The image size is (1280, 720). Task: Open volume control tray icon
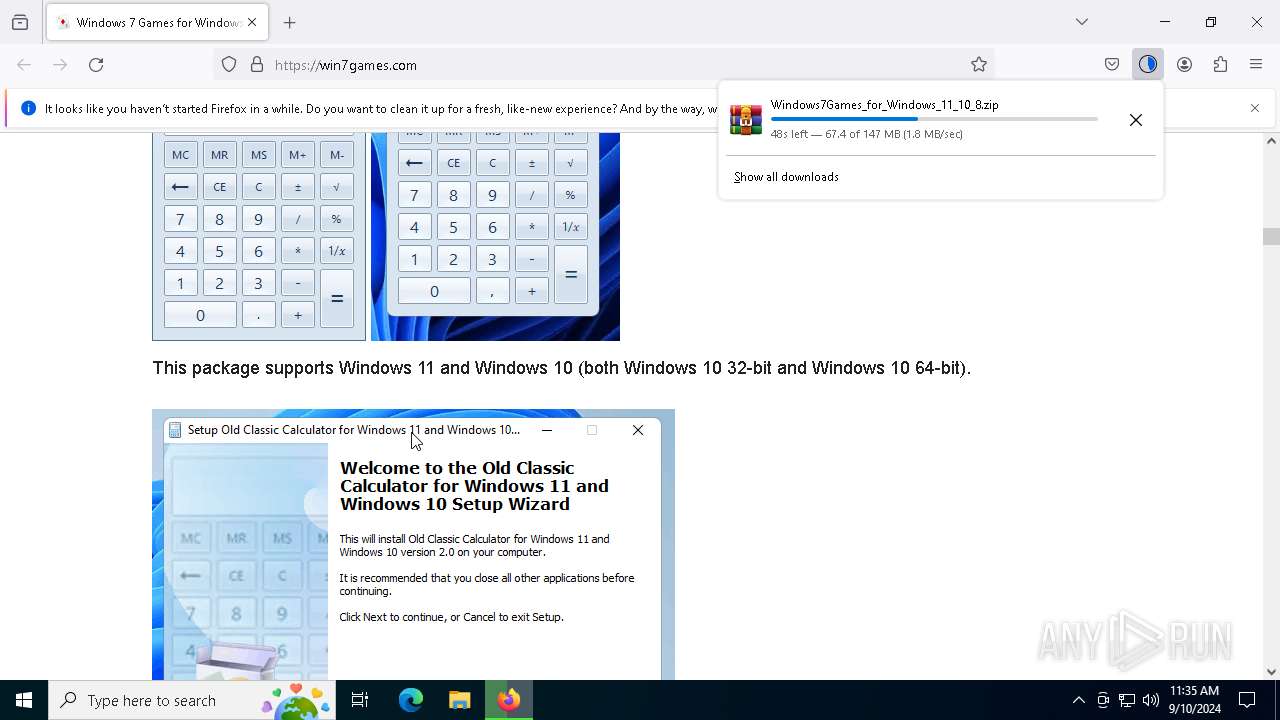(1151, 700)
